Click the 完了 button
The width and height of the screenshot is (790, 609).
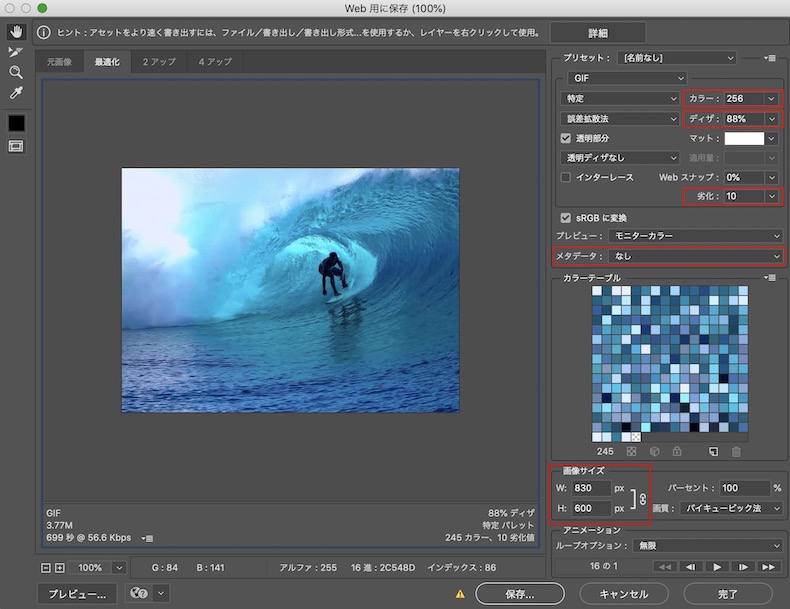tap(728, 594)
